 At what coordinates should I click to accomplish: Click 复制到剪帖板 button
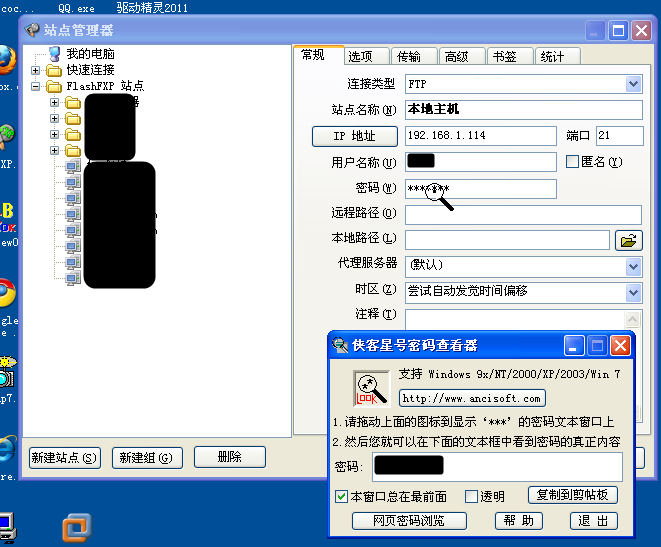[572, 495]
